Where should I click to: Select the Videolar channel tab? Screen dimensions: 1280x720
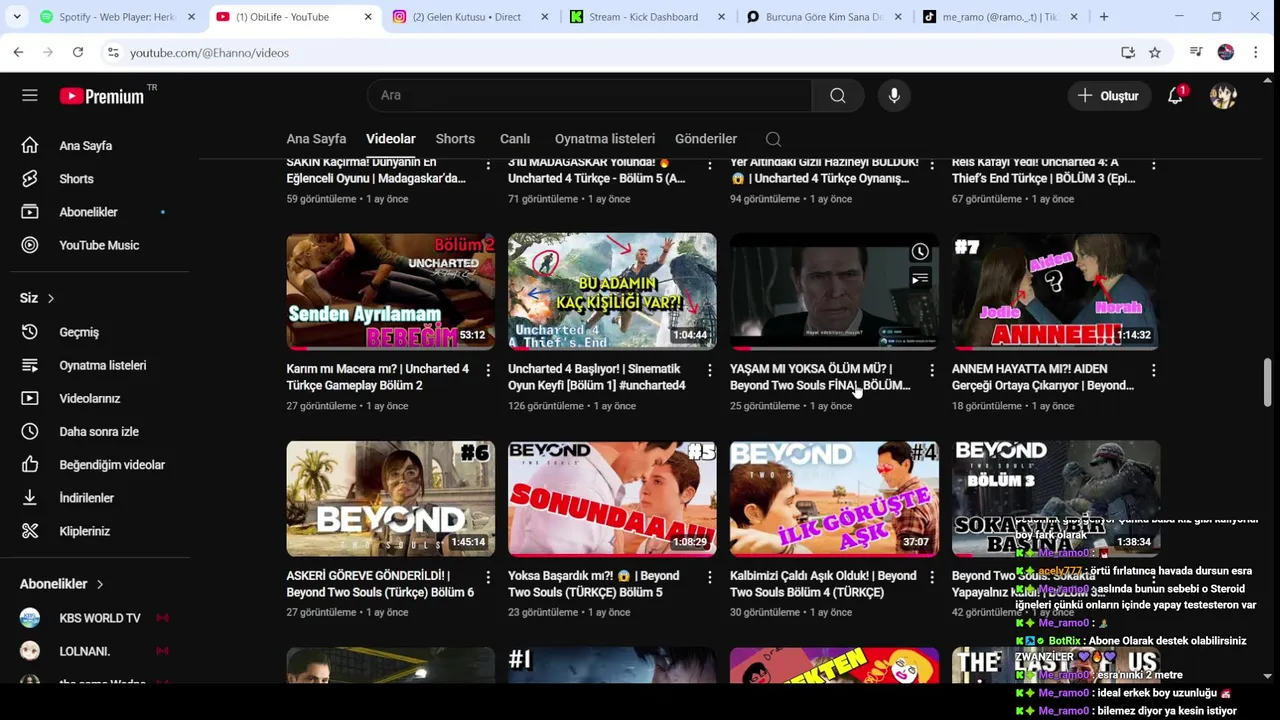[390, 139]
